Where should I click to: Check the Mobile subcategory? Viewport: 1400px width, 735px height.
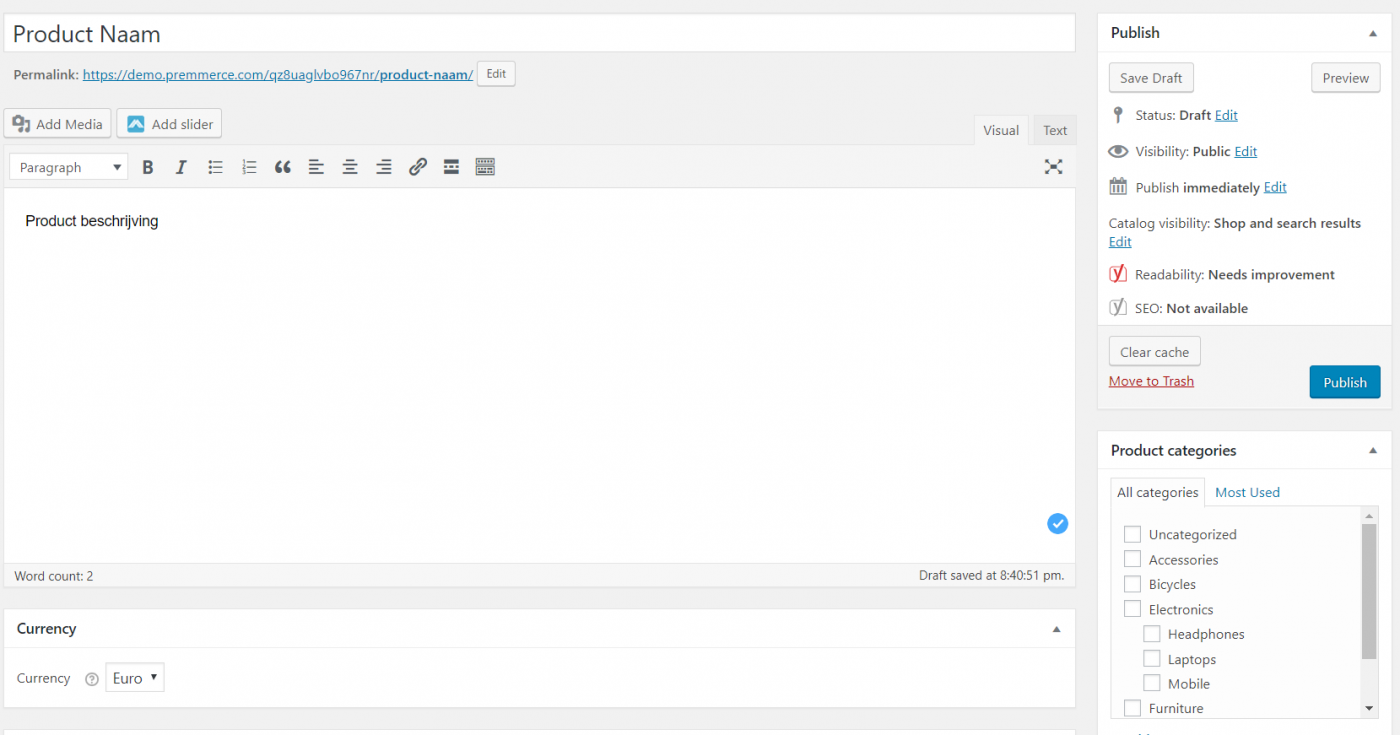tap(1151, 684)
